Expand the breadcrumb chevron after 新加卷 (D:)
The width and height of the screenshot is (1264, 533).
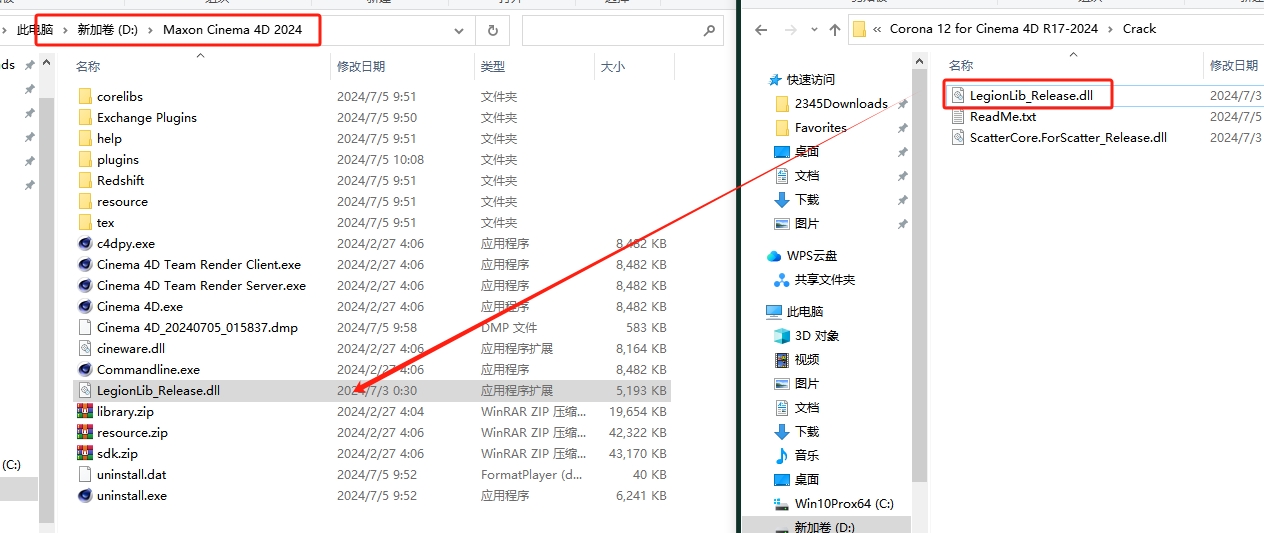coord(151,30)
